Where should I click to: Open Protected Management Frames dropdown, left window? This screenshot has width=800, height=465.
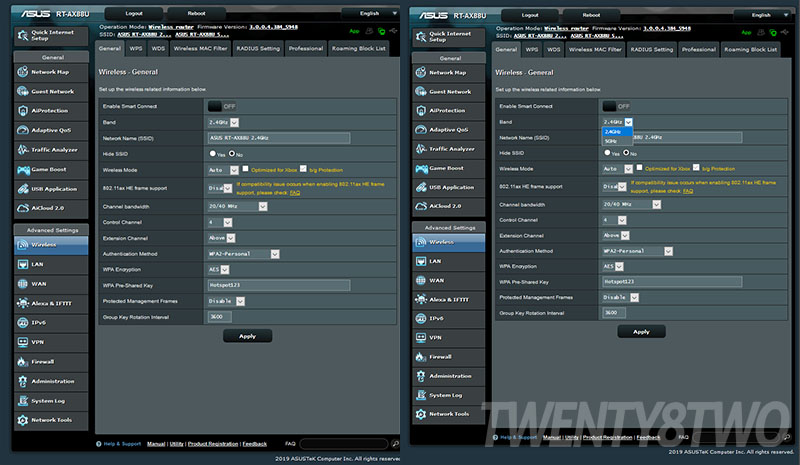[227, 301]
